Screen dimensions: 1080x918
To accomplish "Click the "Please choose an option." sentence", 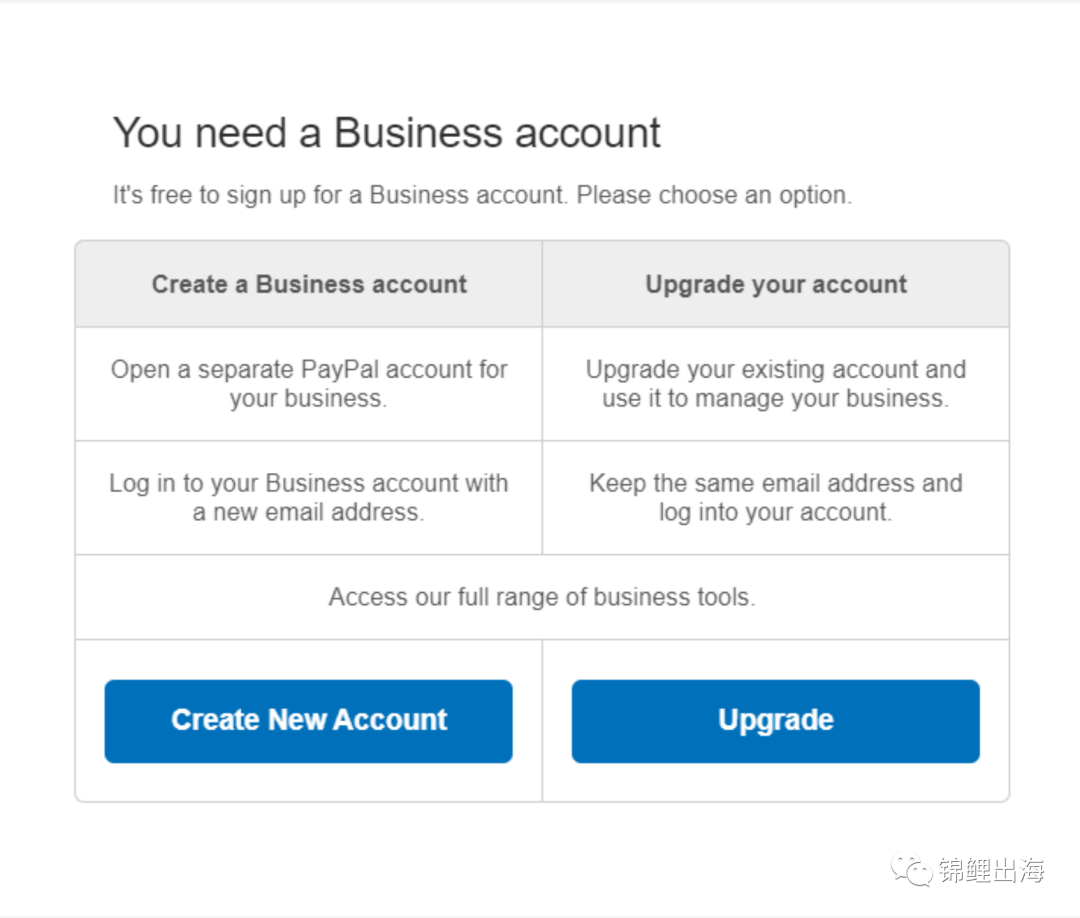I will 714,195.
